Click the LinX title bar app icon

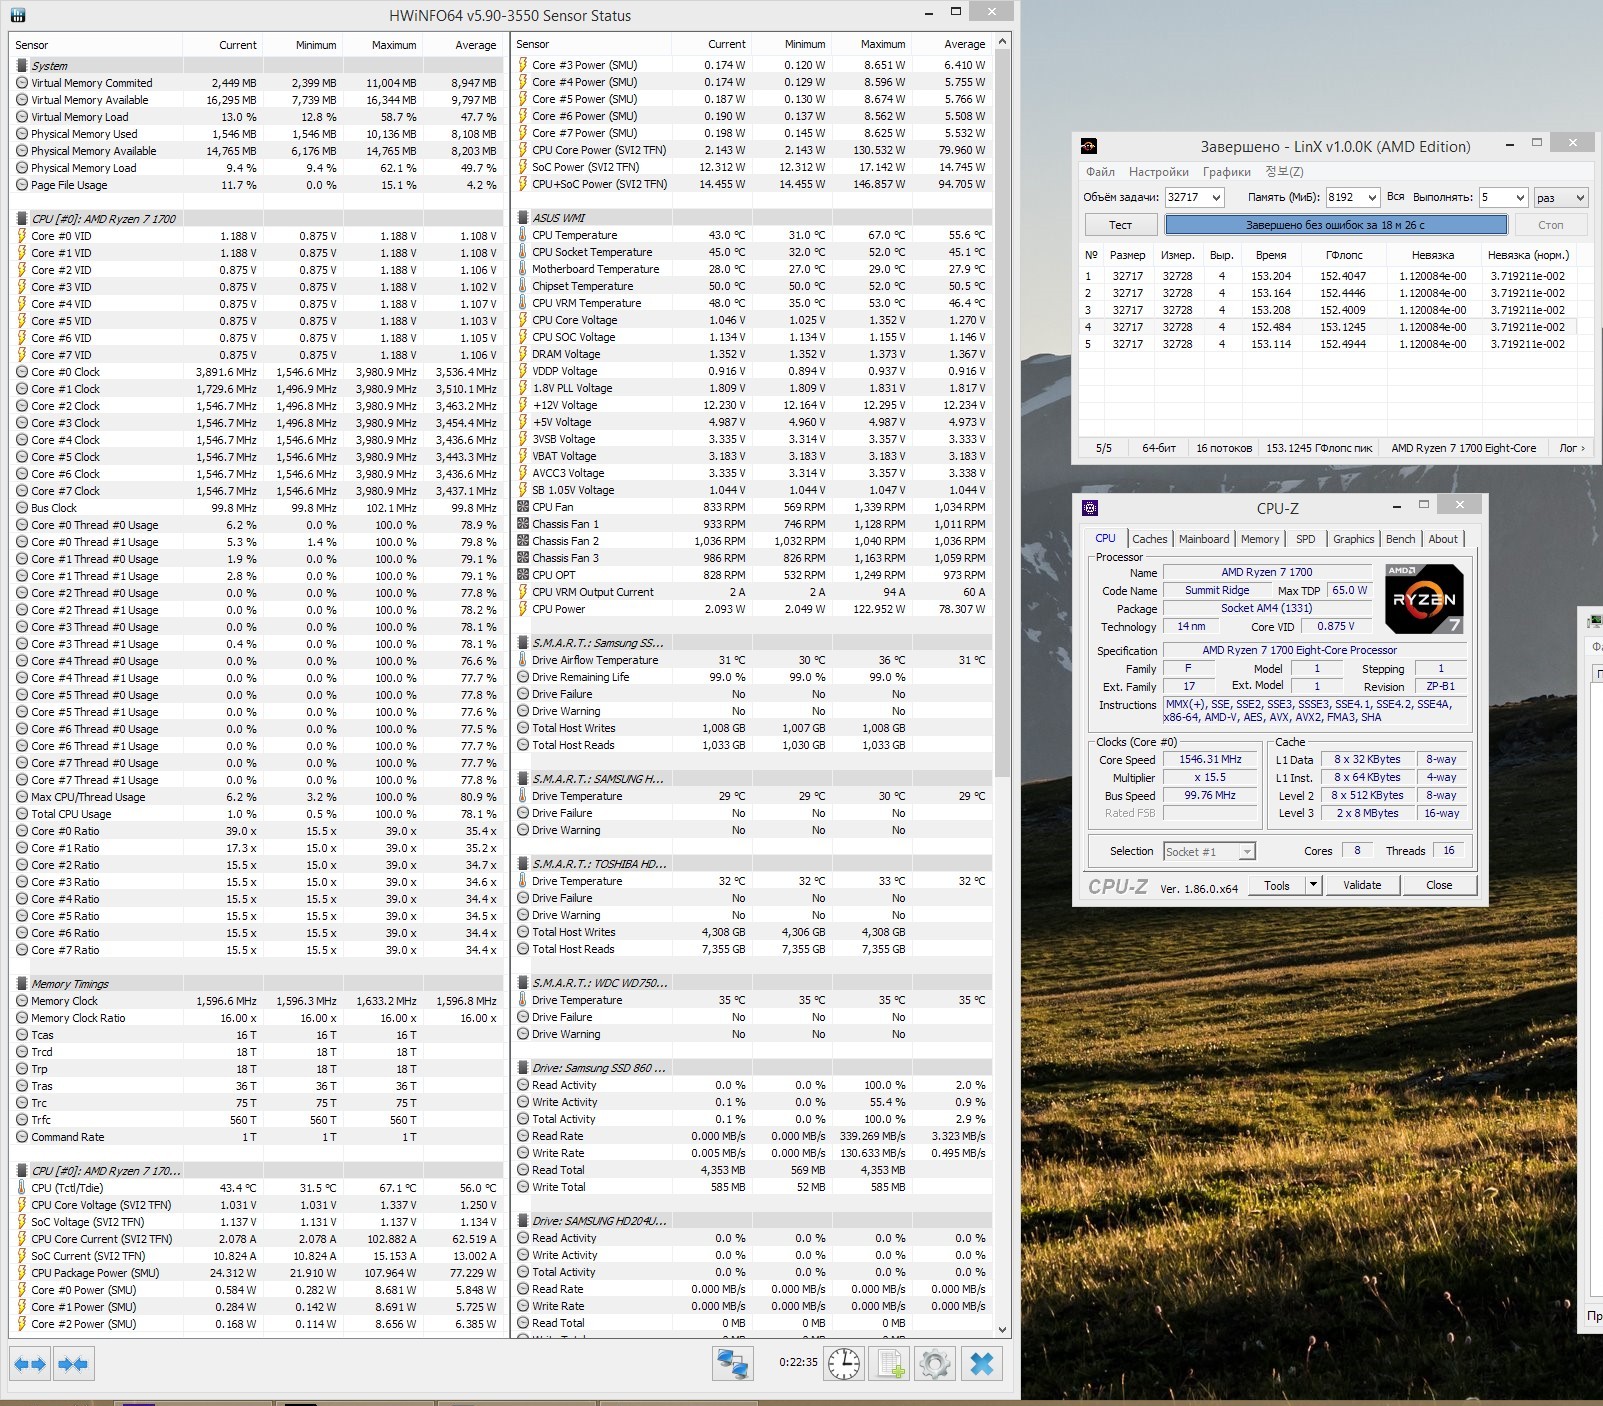[1089, 146]
